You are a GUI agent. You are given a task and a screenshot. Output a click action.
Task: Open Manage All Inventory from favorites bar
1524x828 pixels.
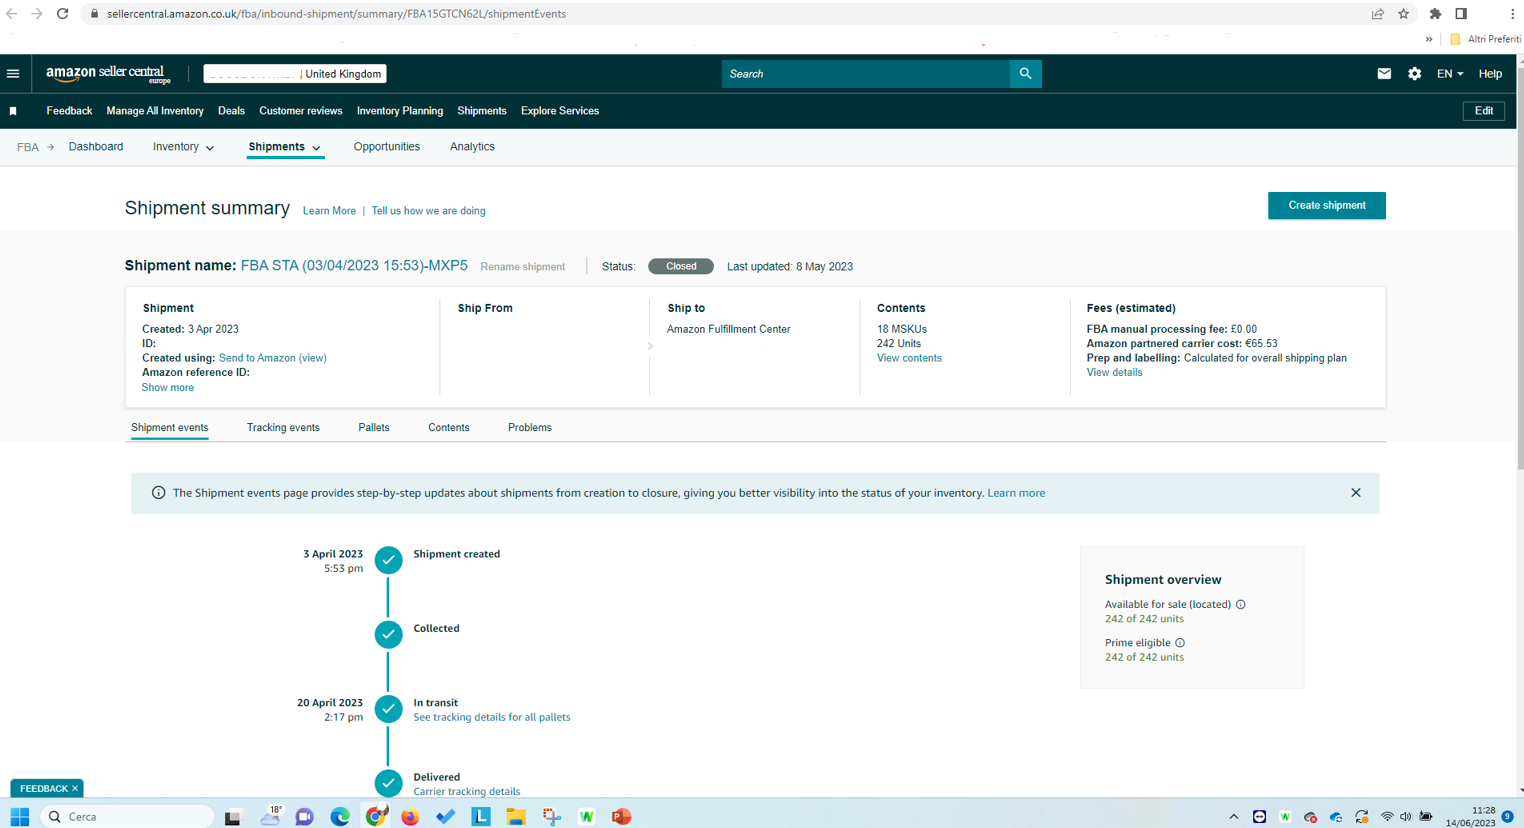tap(155, 111)
